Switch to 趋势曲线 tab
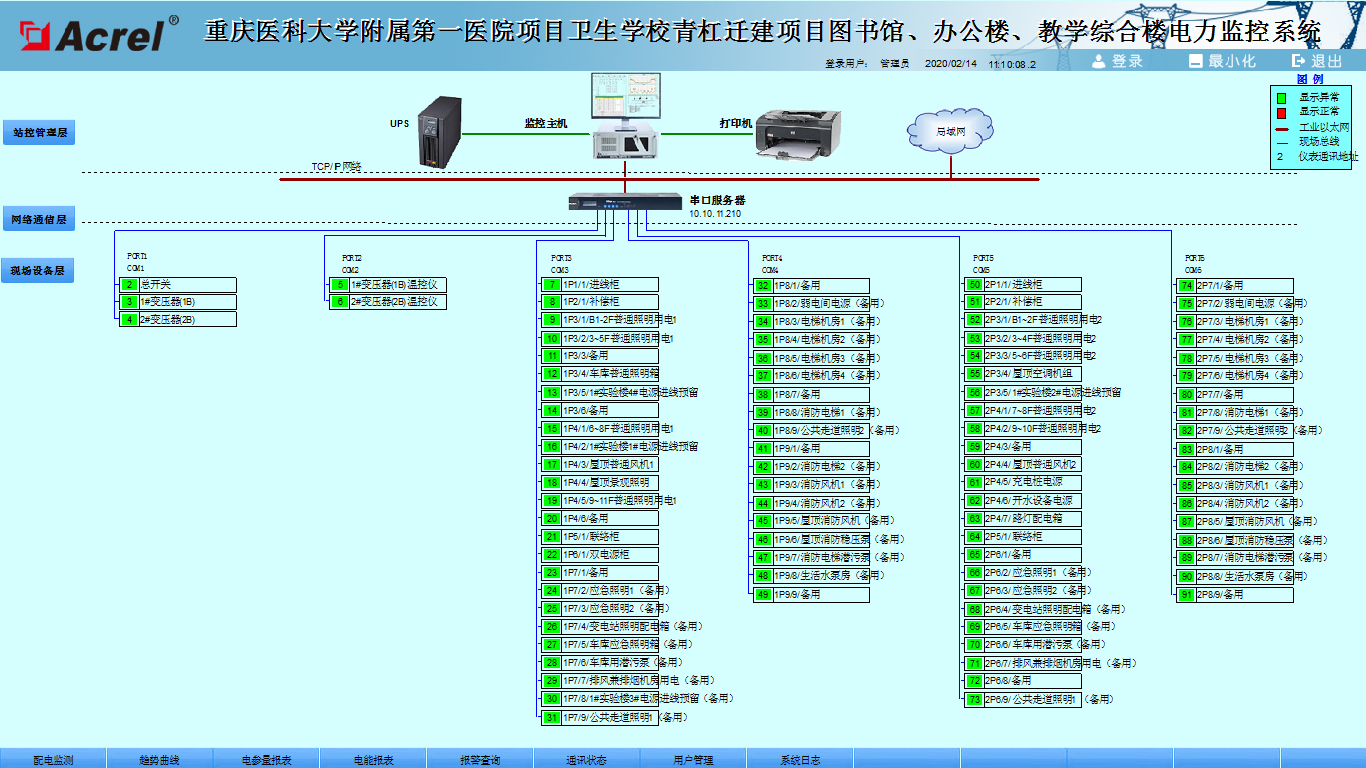 click(159, 759)
